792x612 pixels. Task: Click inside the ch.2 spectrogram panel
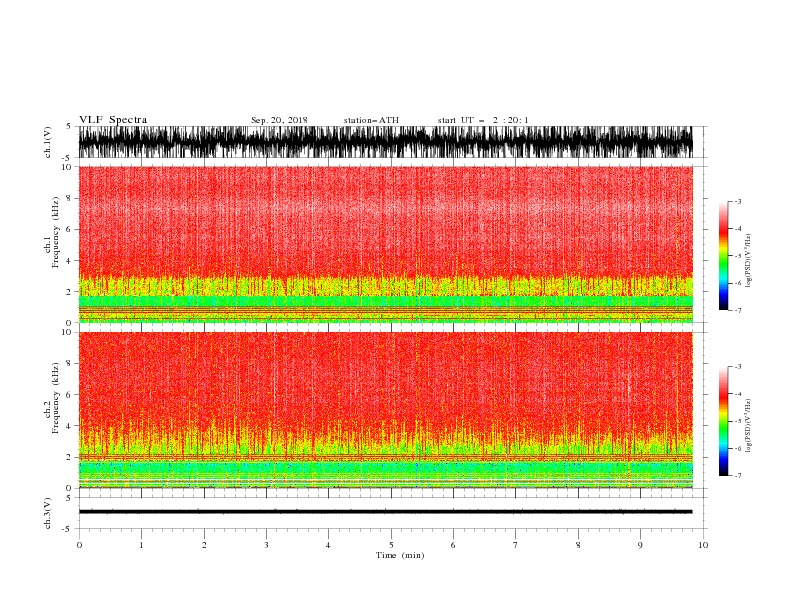[x=386, y=410]
